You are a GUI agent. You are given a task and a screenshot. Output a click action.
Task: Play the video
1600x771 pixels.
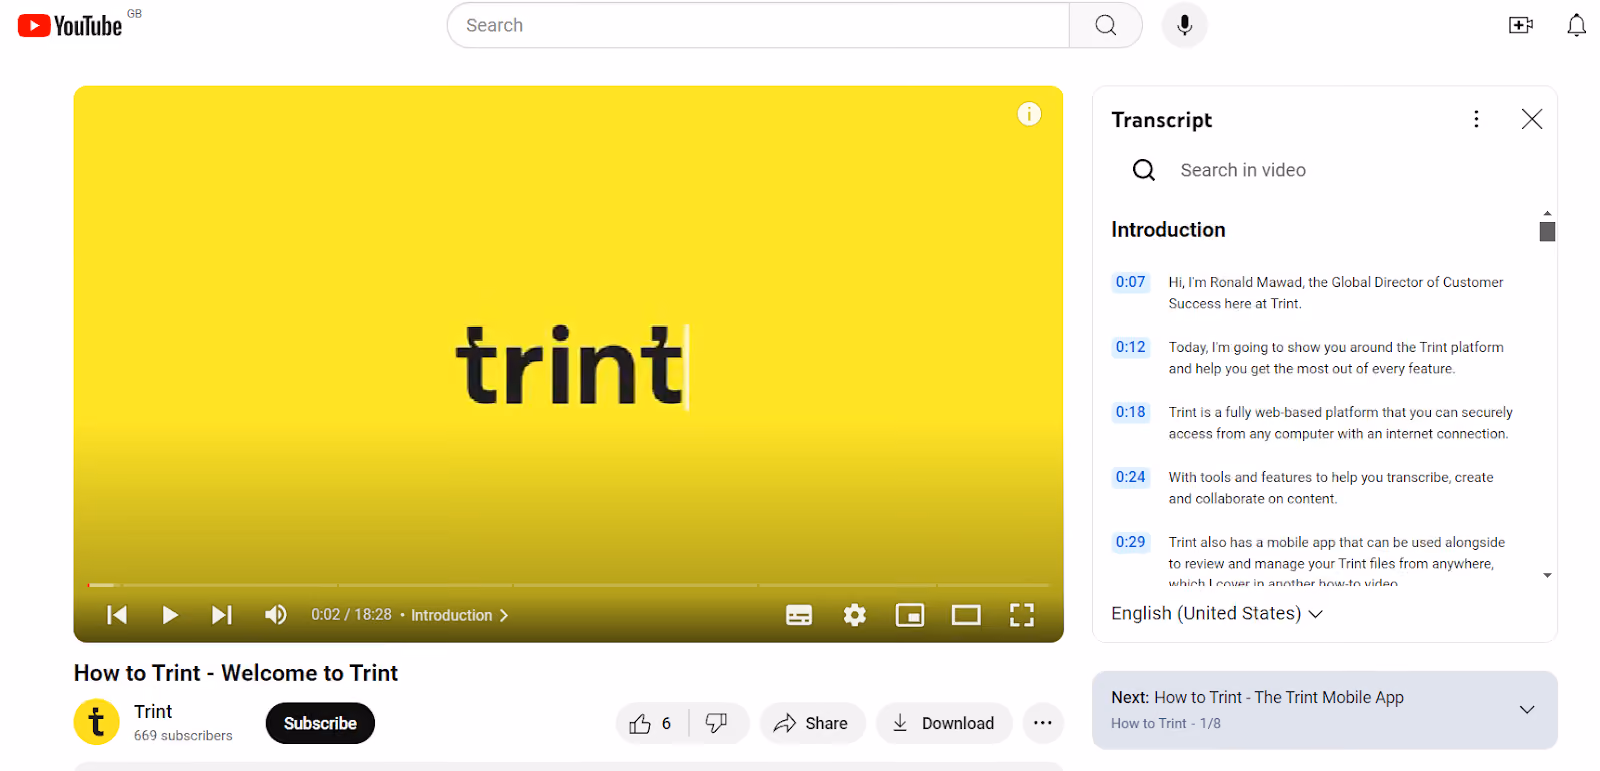tap(170, 615)
